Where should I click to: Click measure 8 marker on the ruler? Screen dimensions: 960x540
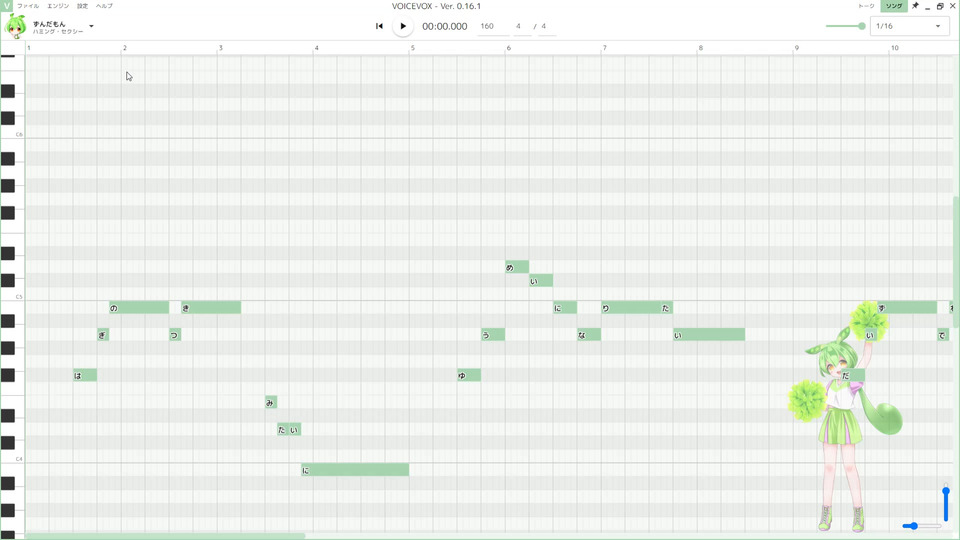pyautogui.click(x=700, y=48)
